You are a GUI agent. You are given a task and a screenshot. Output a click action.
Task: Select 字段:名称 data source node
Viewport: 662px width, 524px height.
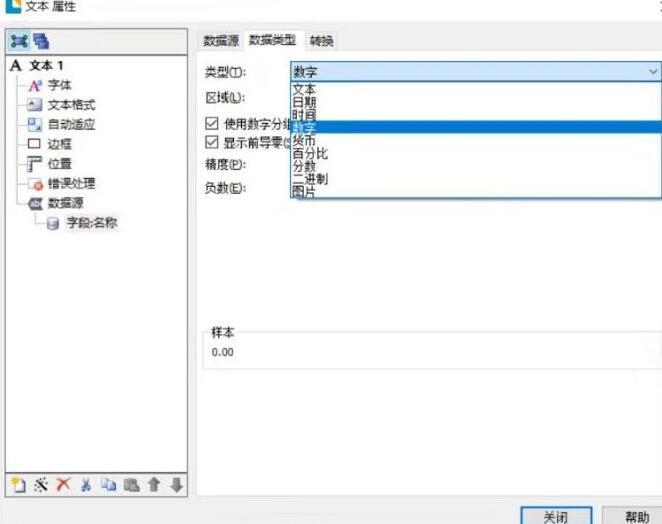click(x=91, y=223)
